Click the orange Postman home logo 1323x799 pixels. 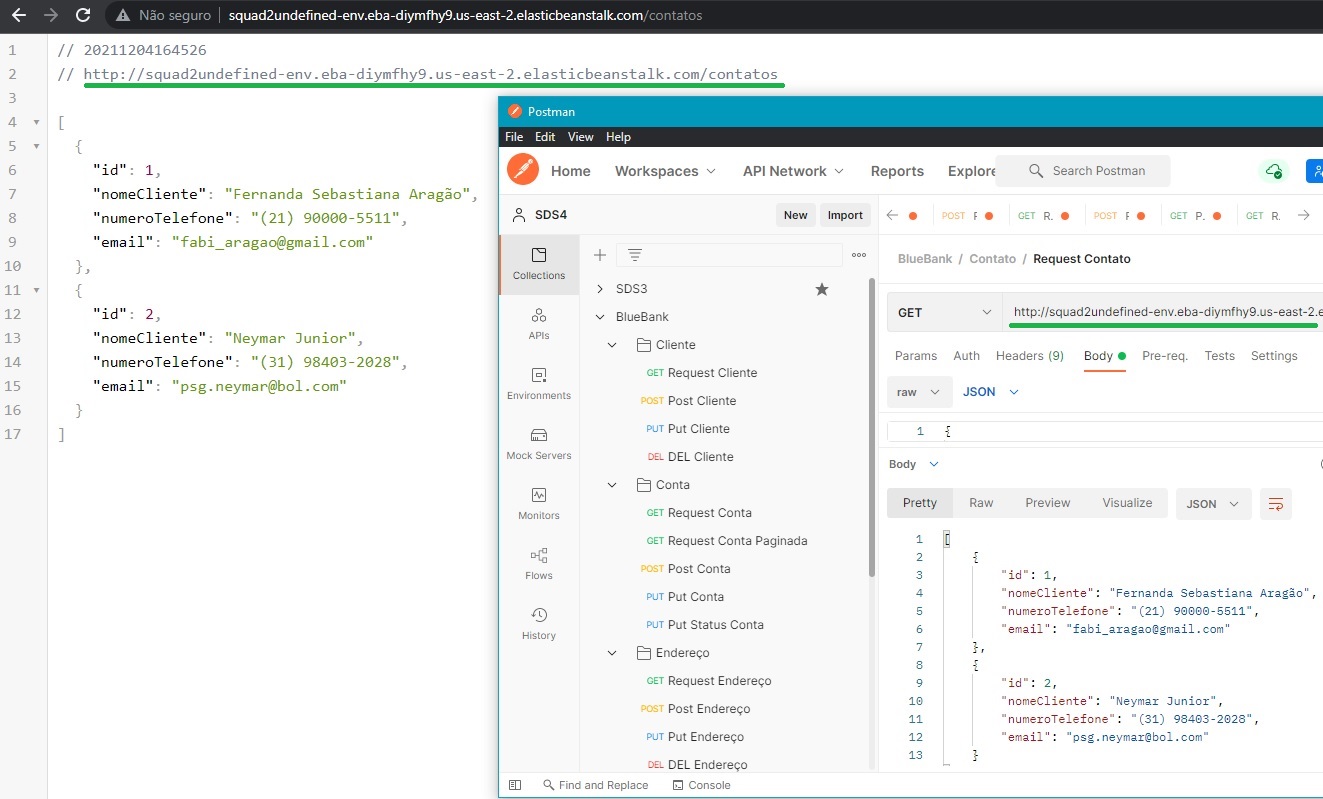523,170
